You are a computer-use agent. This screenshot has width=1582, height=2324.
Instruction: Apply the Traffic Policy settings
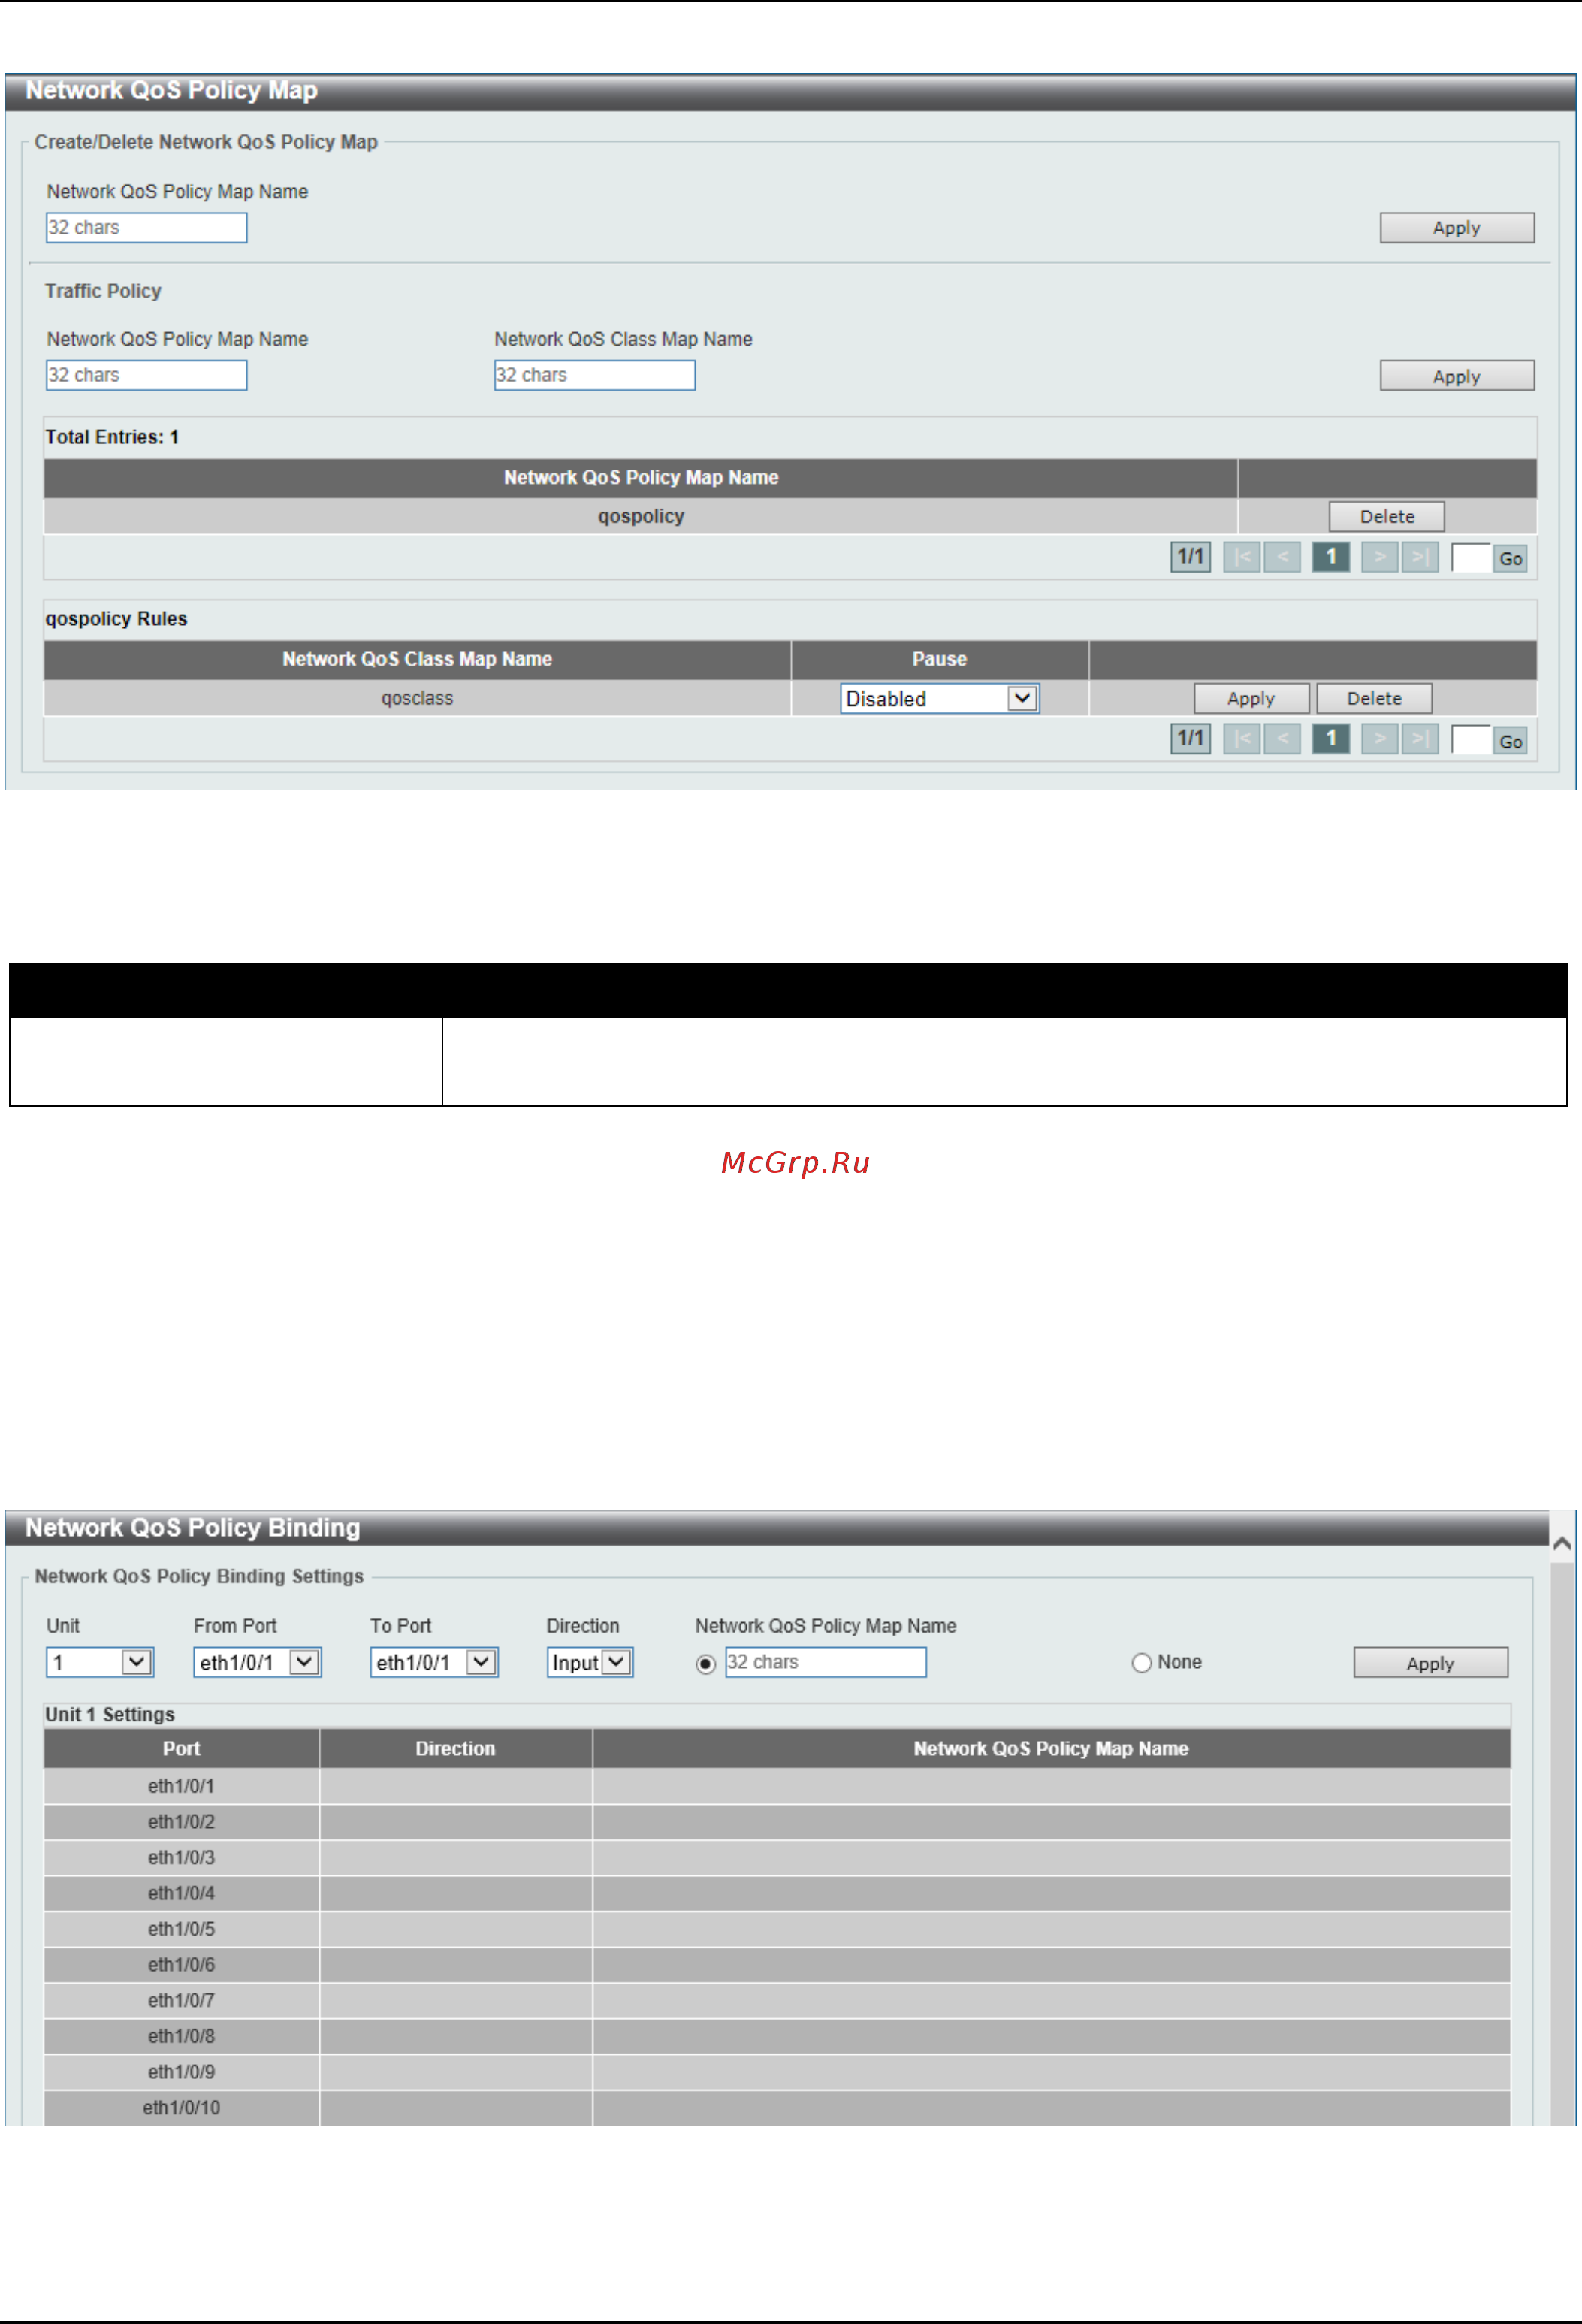pyautogui.click(x=1457, y=376)
